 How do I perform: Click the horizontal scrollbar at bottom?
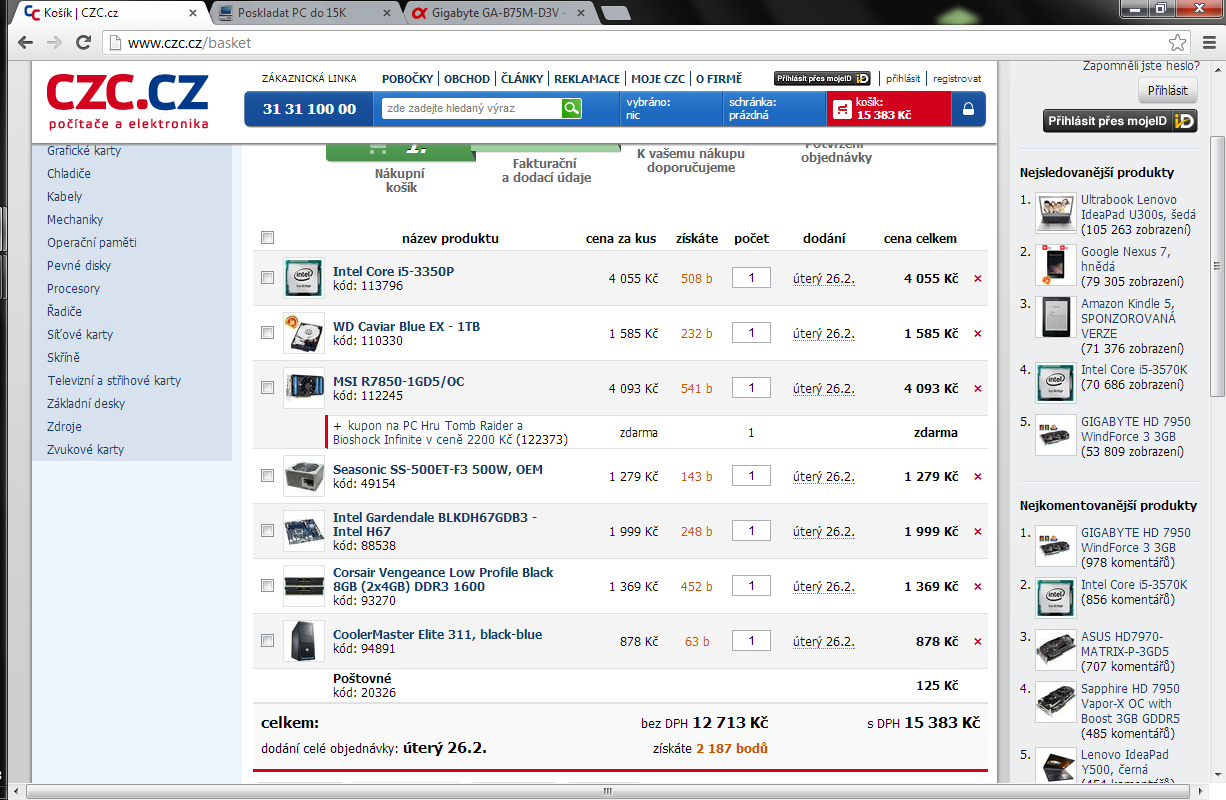(606, 791)
